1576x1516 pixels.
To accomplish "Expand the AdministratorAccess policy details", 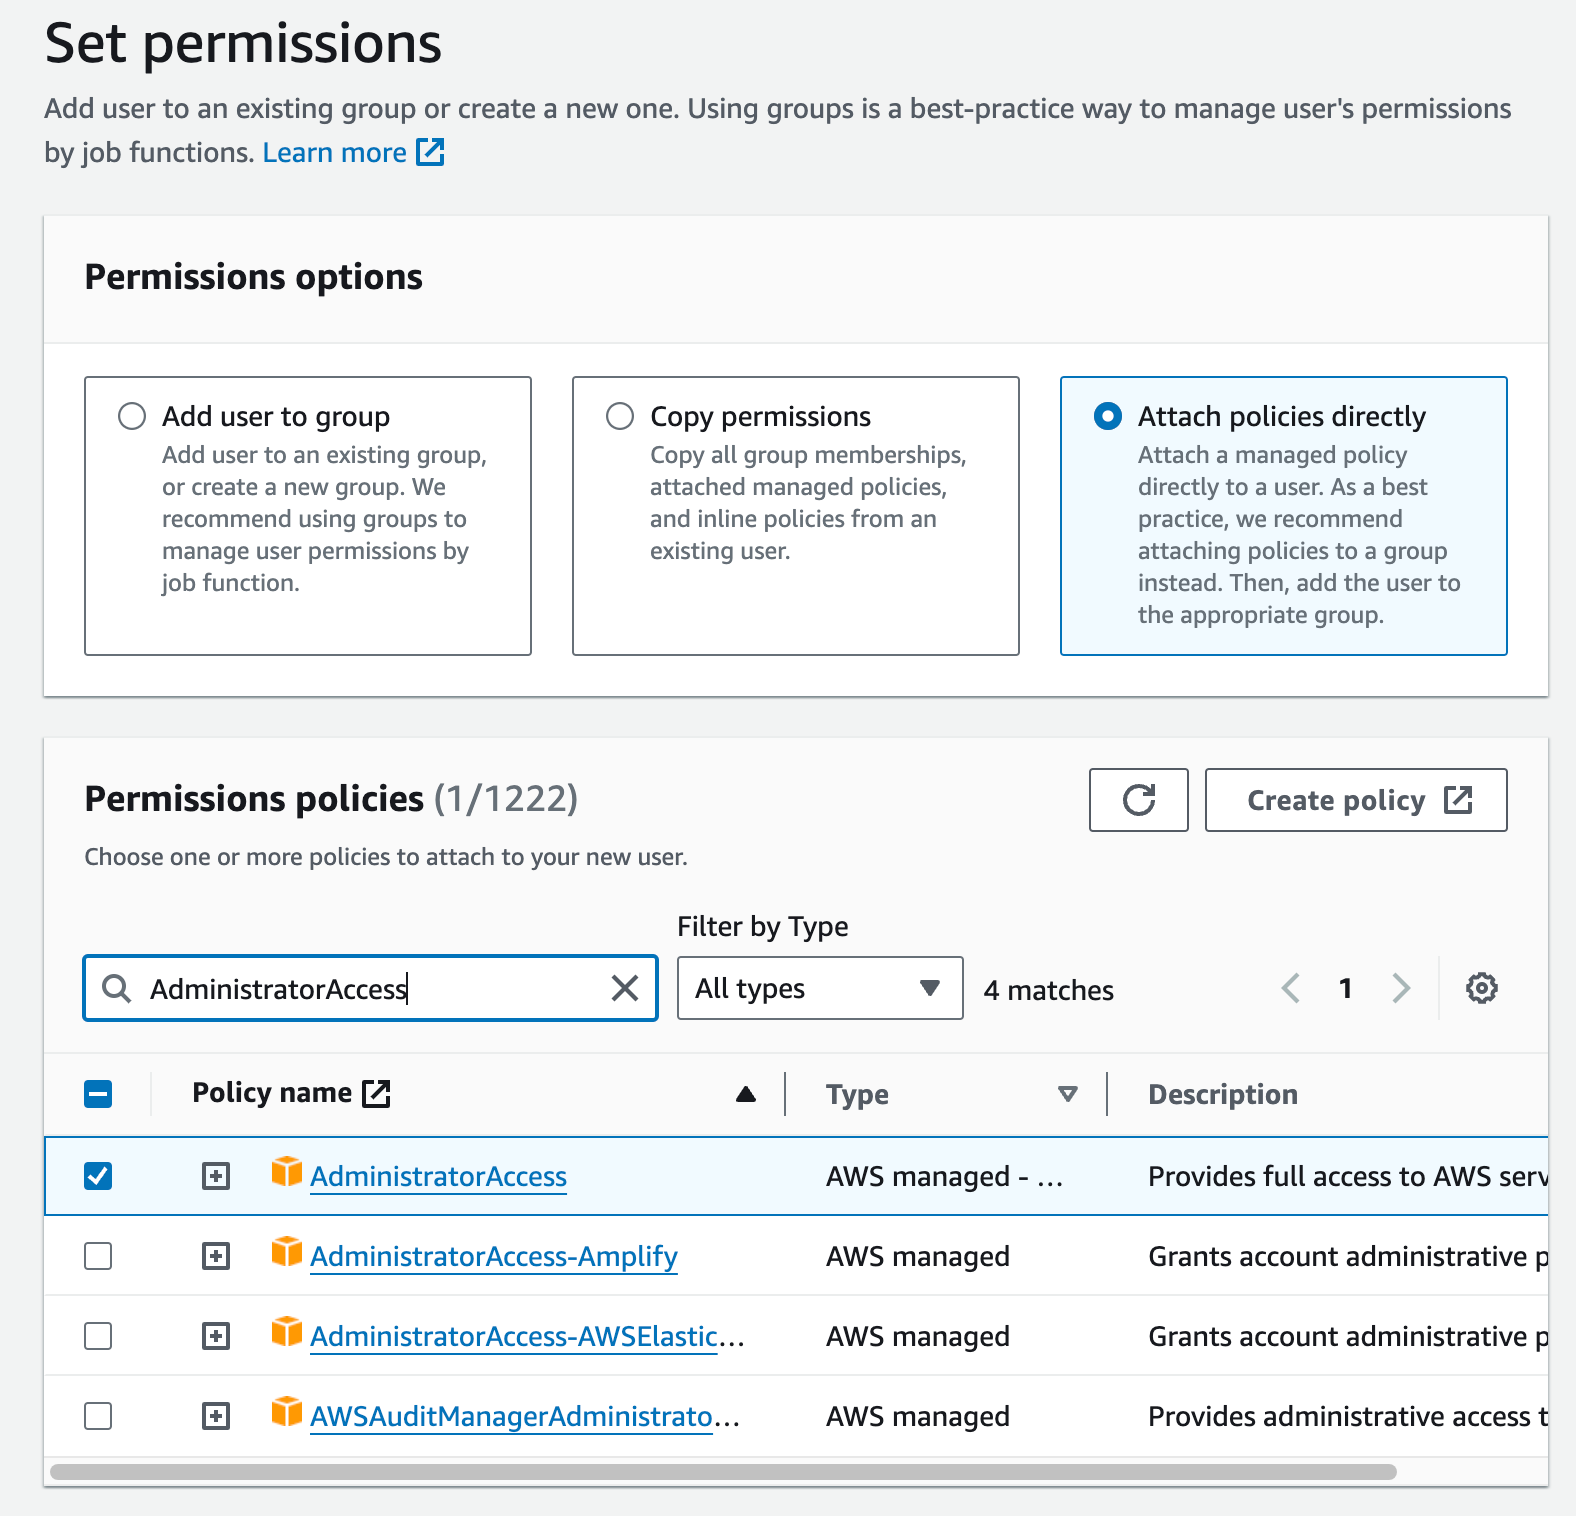I will (216, 1176).
